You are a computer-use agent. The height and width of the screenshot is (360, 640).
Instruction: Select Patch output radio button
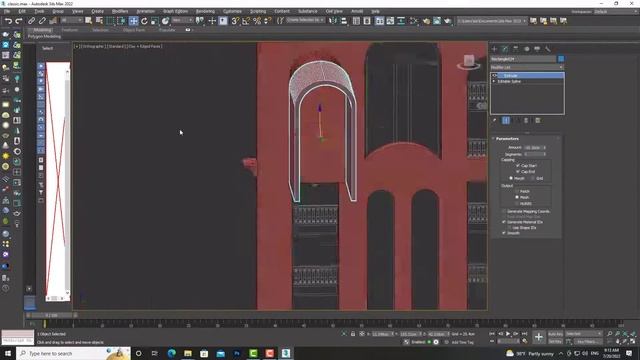(x=517, y=191)
